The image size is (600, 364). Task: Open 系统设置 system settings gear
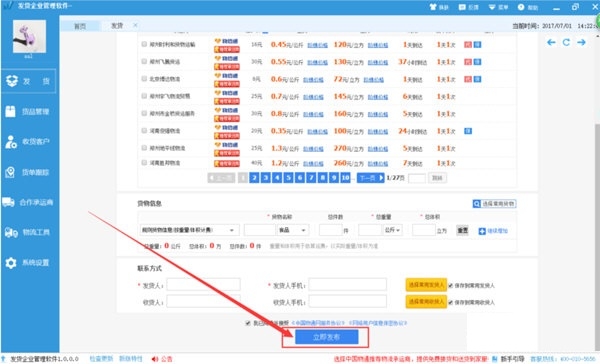[11, 263]
